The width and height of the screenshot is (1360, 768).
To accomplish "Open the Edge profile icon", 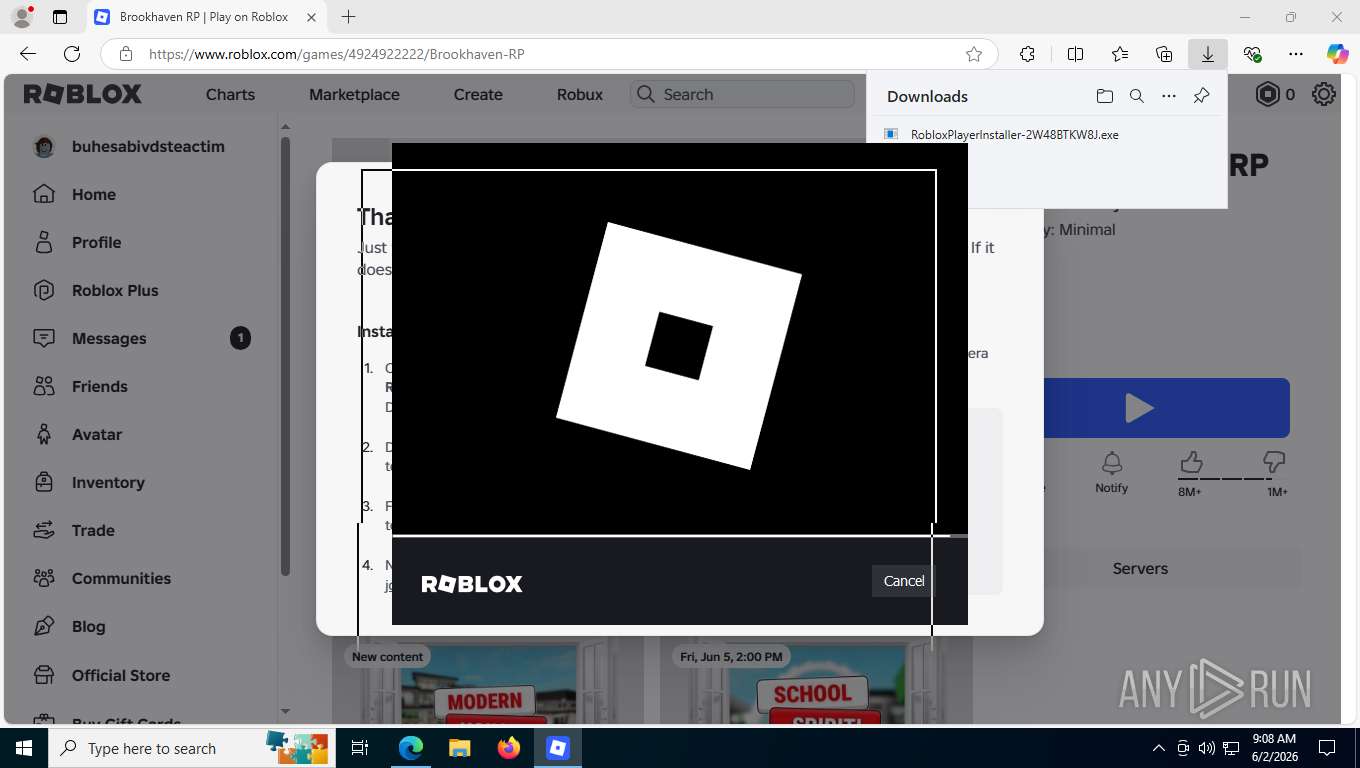I will [21, 17].
